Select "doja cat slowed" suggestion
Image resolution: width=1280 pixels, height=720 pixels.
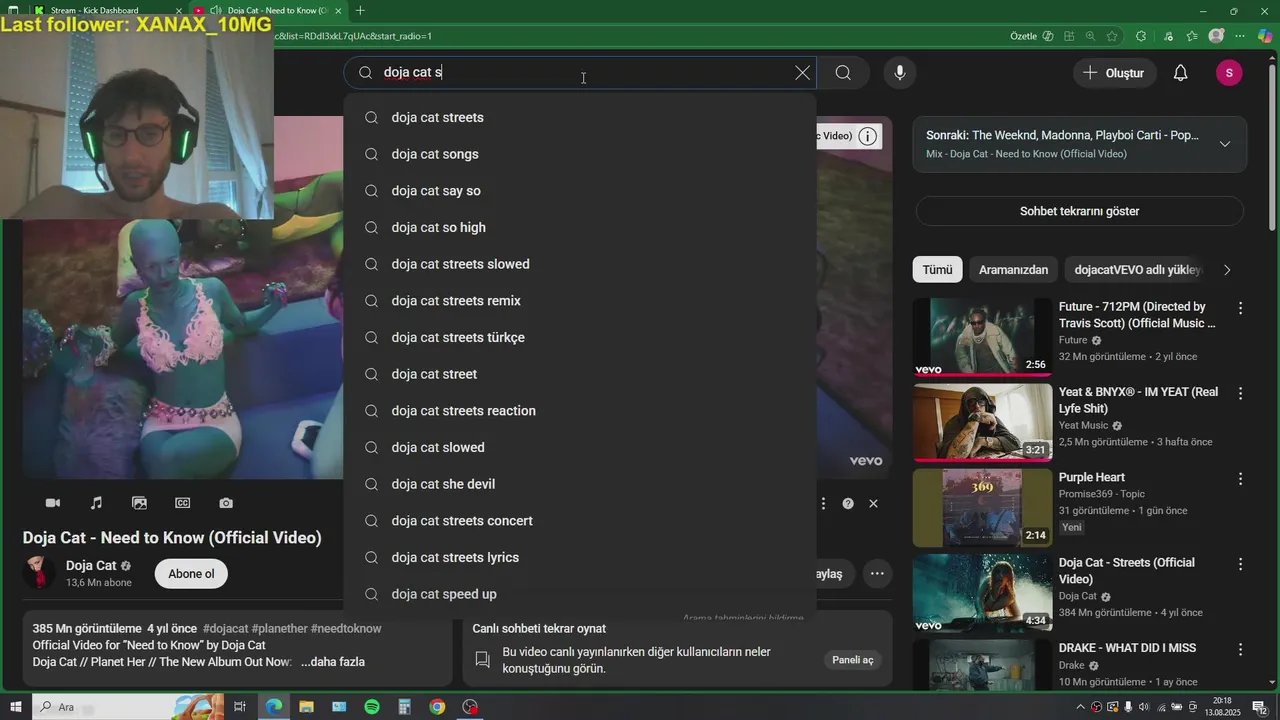[580, 447]
